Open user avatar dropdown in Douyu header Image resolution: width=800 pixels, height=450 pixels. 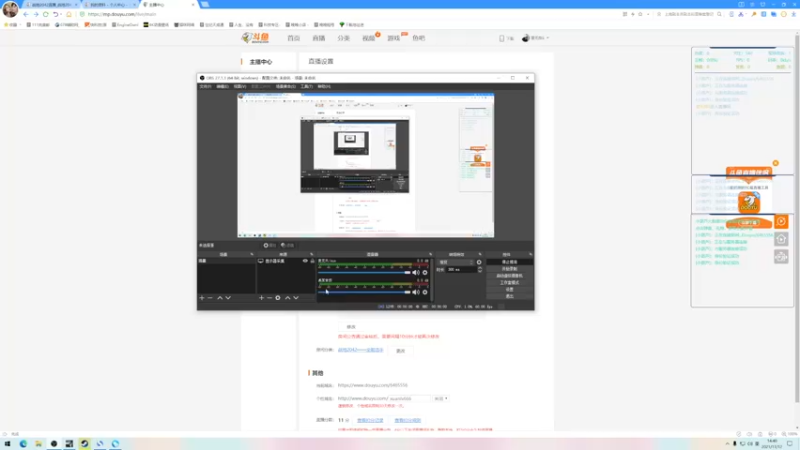[x=535, y=38]
